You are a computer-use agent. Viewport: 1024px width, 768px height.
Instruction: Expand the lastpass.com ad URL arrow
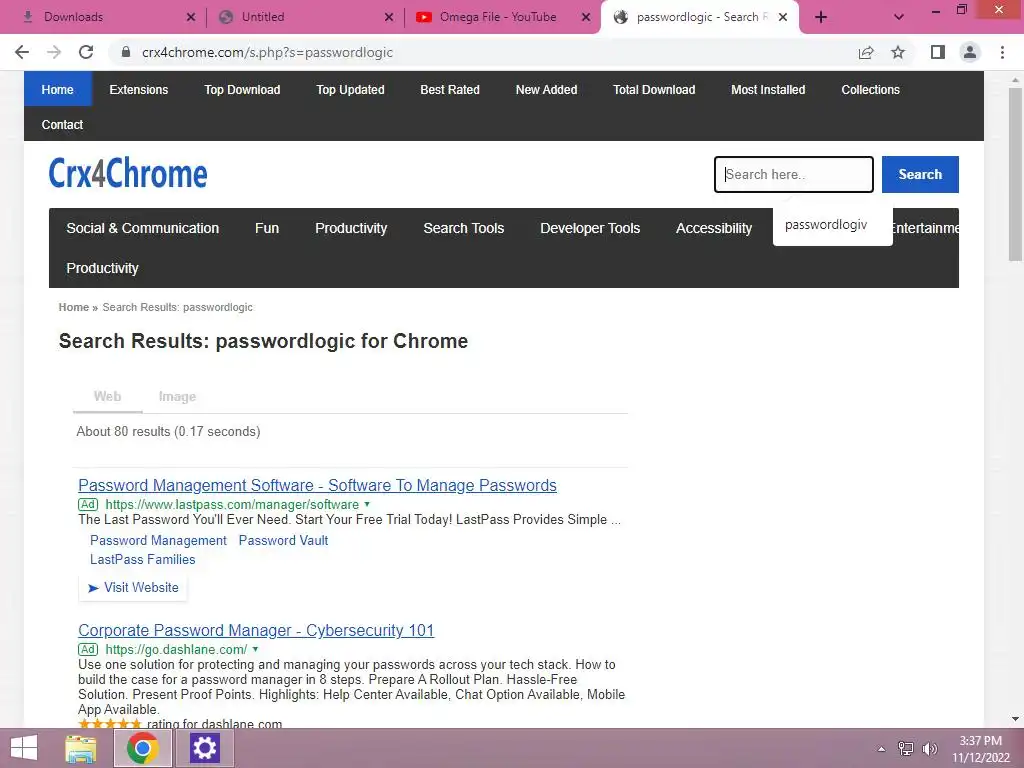tap(367, 504)
